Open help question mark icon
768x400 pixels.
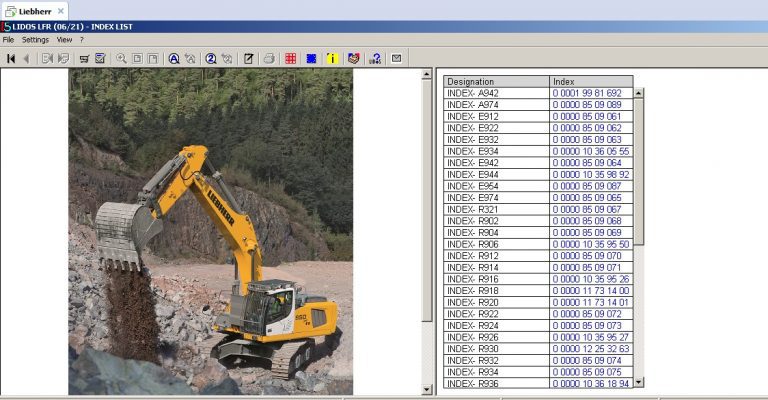point(375,59)
